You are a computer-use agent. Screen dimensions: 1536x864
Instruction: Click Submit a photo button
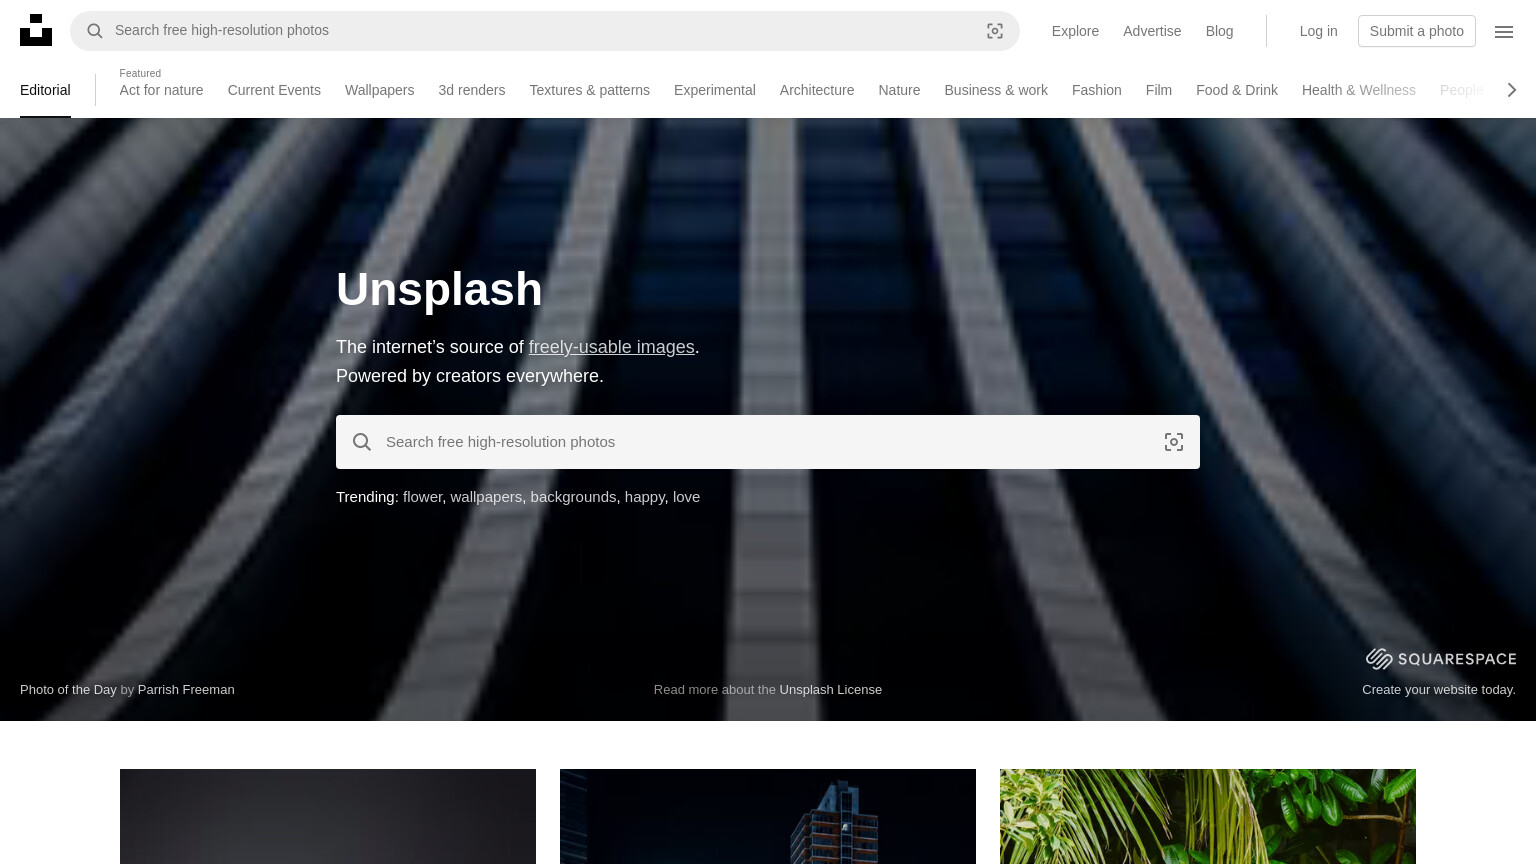(1416, 31)
